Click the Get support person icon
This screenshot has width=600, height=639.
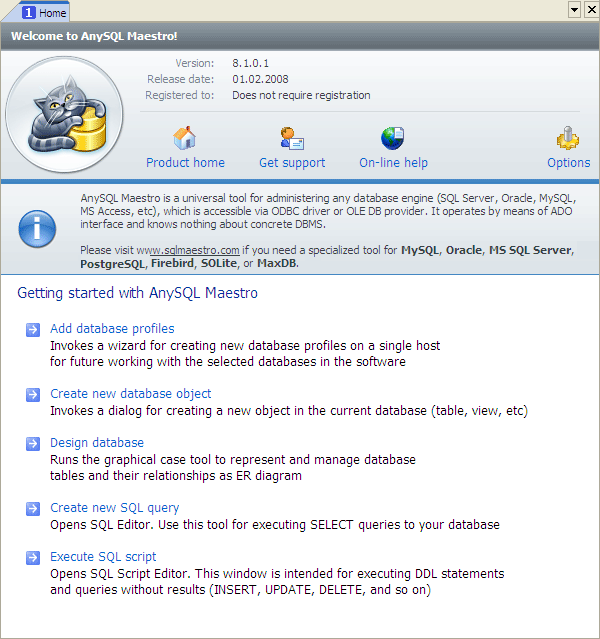pyautogui.click(x=292, y=138)
